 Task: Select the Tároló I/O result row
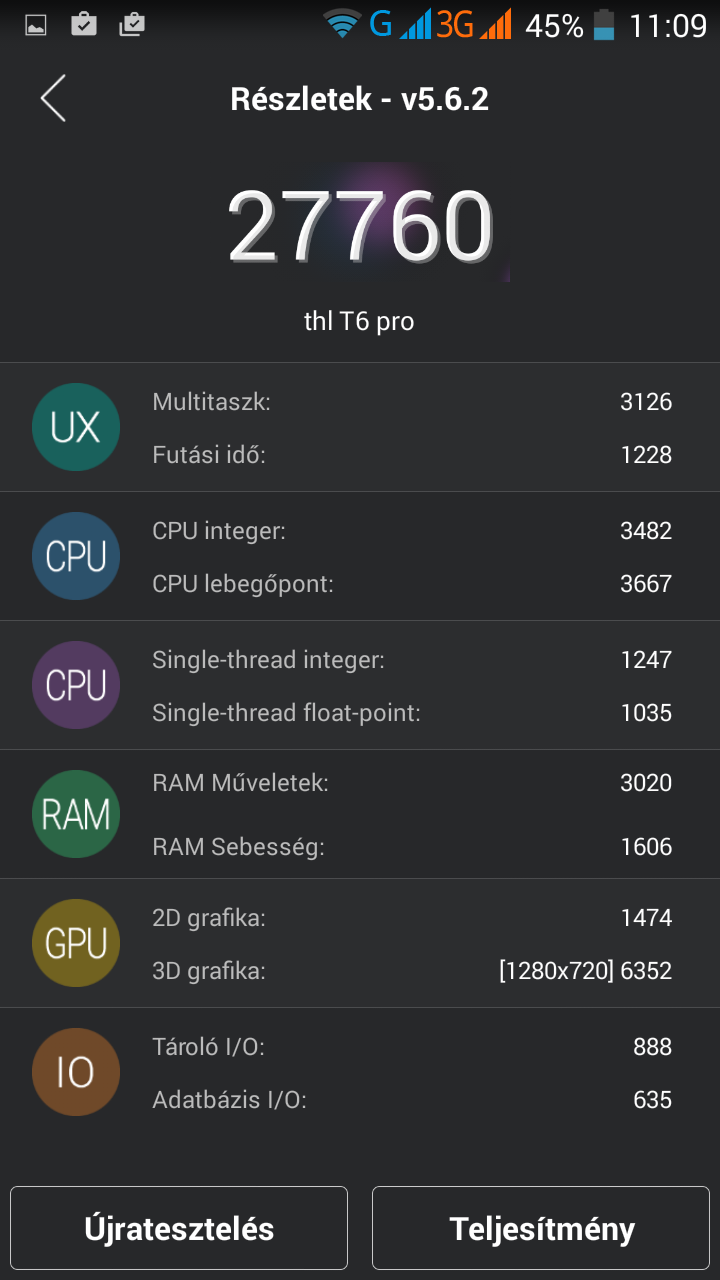coord(400,1046)
